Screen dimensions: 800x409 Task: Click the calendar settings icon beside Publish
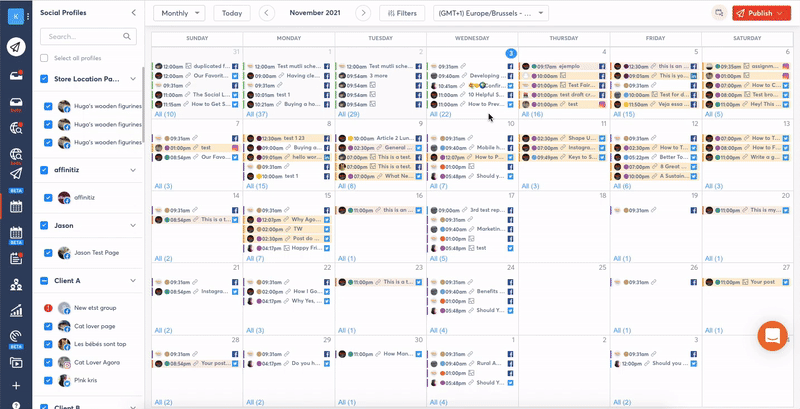719,13
